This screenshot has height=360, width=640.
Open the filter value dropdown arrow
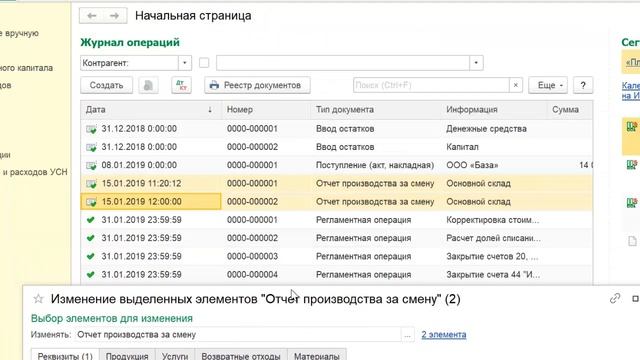(x=476, y=63)
